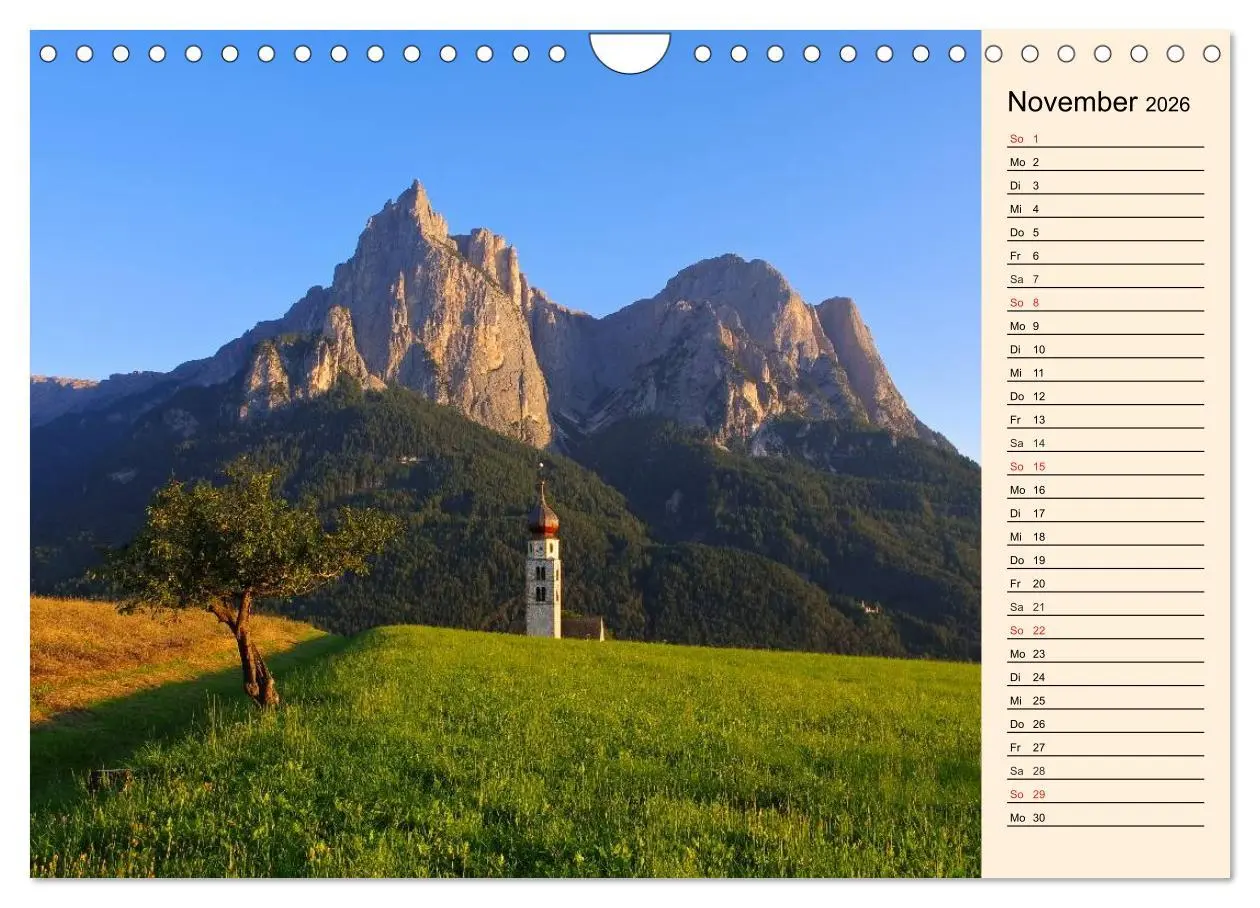Click the semicircular hanger cutout at top
1260x908 pixels.
(631, 45)
